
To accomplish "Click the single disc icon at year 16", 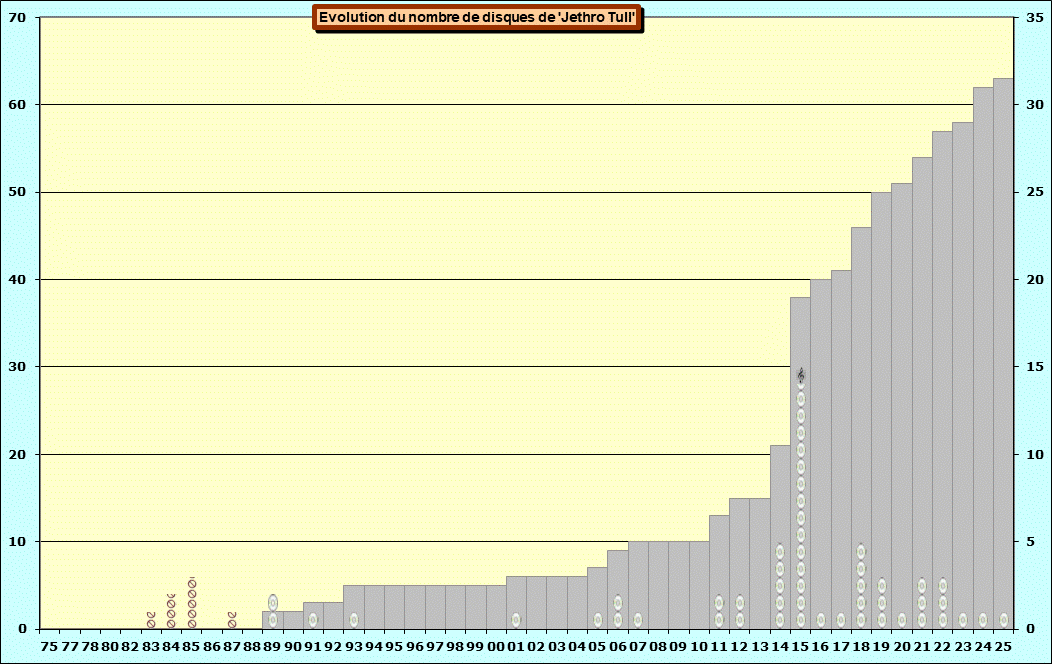I will coord(821,620).
